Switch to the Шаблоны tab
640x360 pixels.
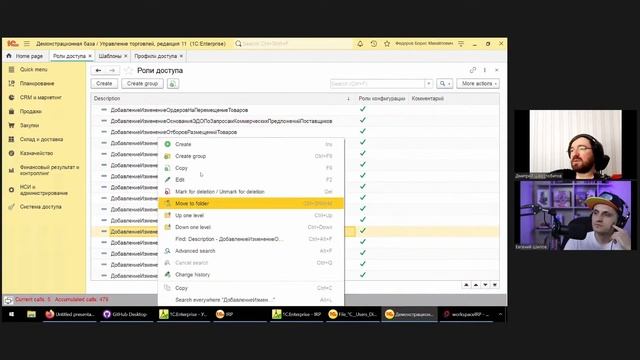[x=110, y=56]
